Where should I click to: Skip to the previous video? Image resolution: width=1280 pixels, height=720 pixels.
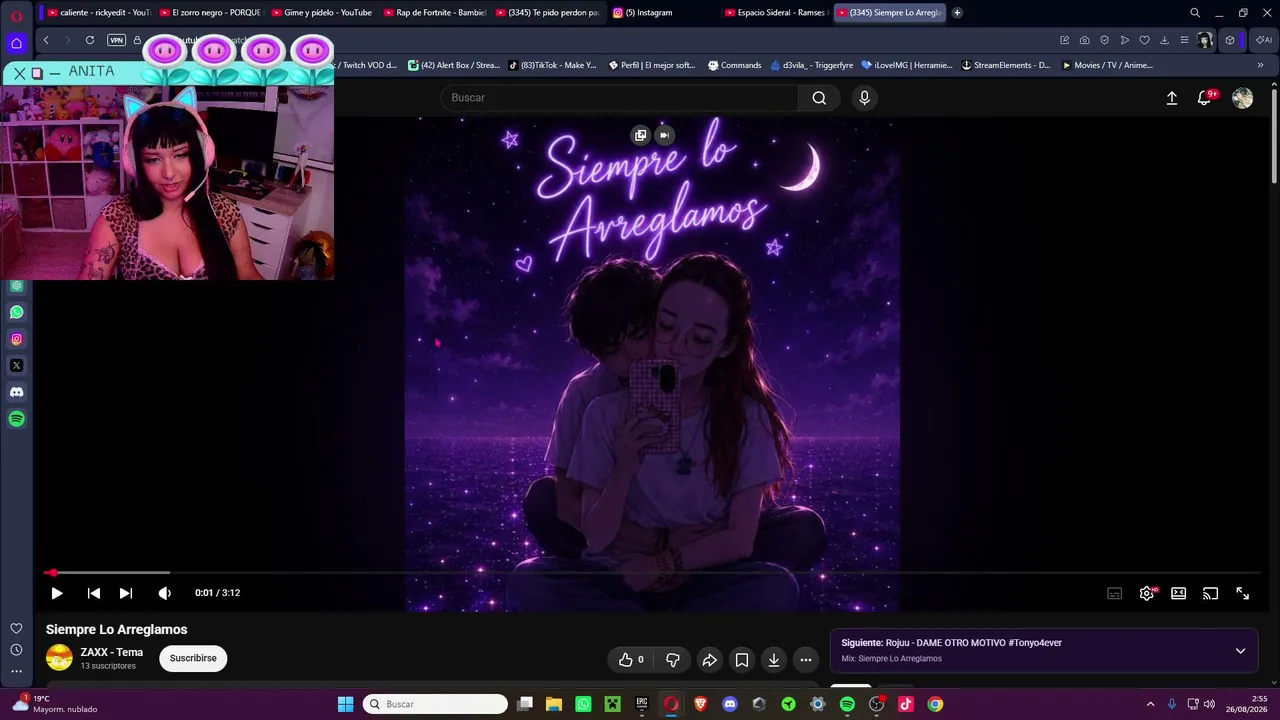coord(94,593)
